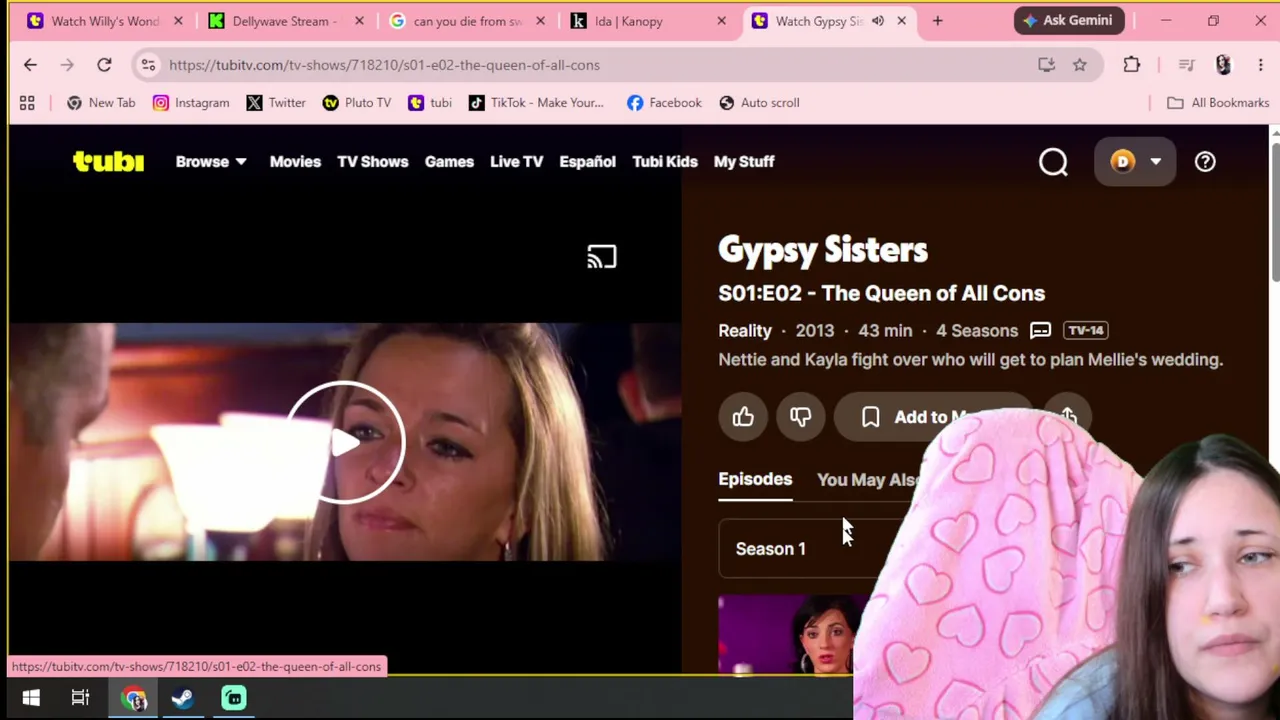Open Auto scroll bookmark
This screenshot has width=1280, height=720.
(x=760, y=103)
